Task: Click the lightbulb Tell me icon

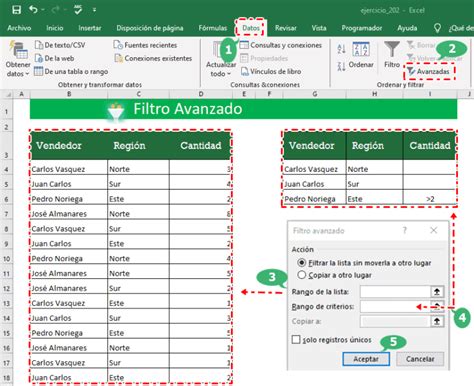Action: (437, 28)
